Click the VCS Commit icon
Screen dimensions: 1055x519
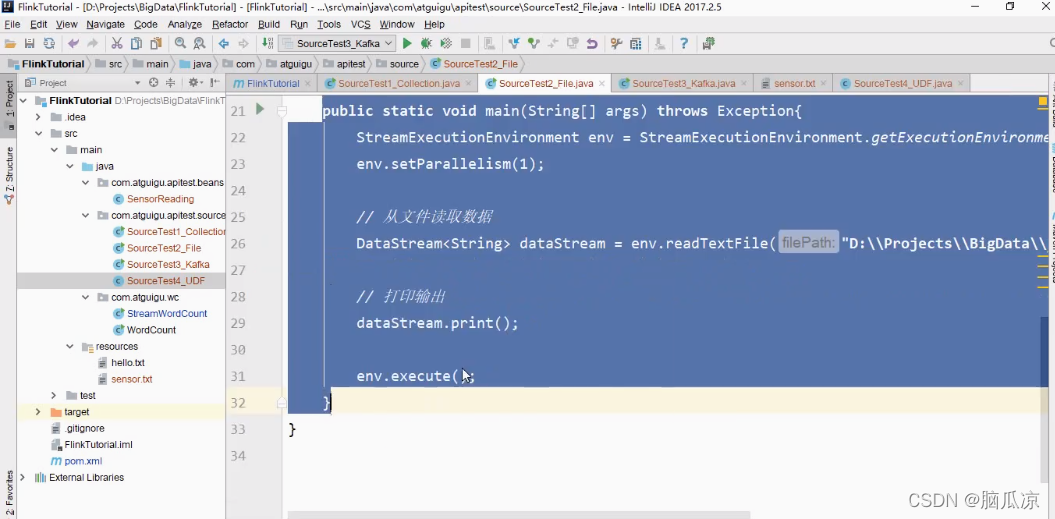point(534,44)
